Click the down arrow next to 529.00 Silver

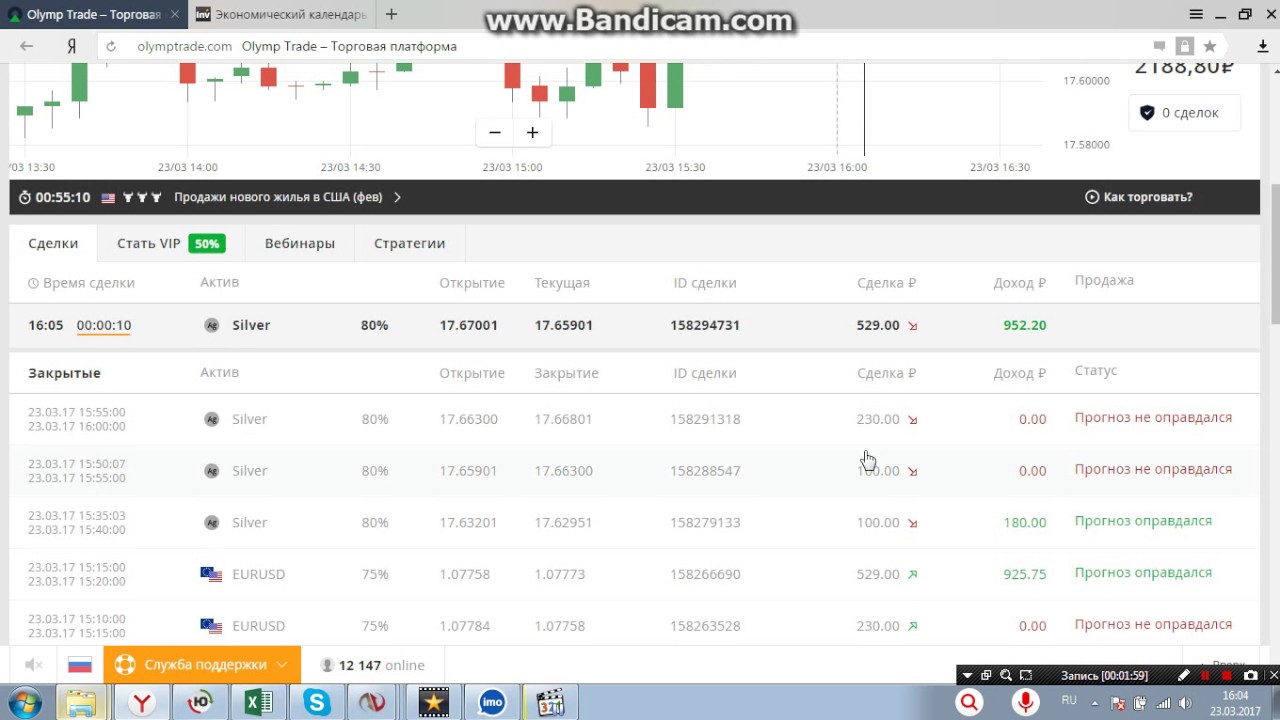[912, 326]
